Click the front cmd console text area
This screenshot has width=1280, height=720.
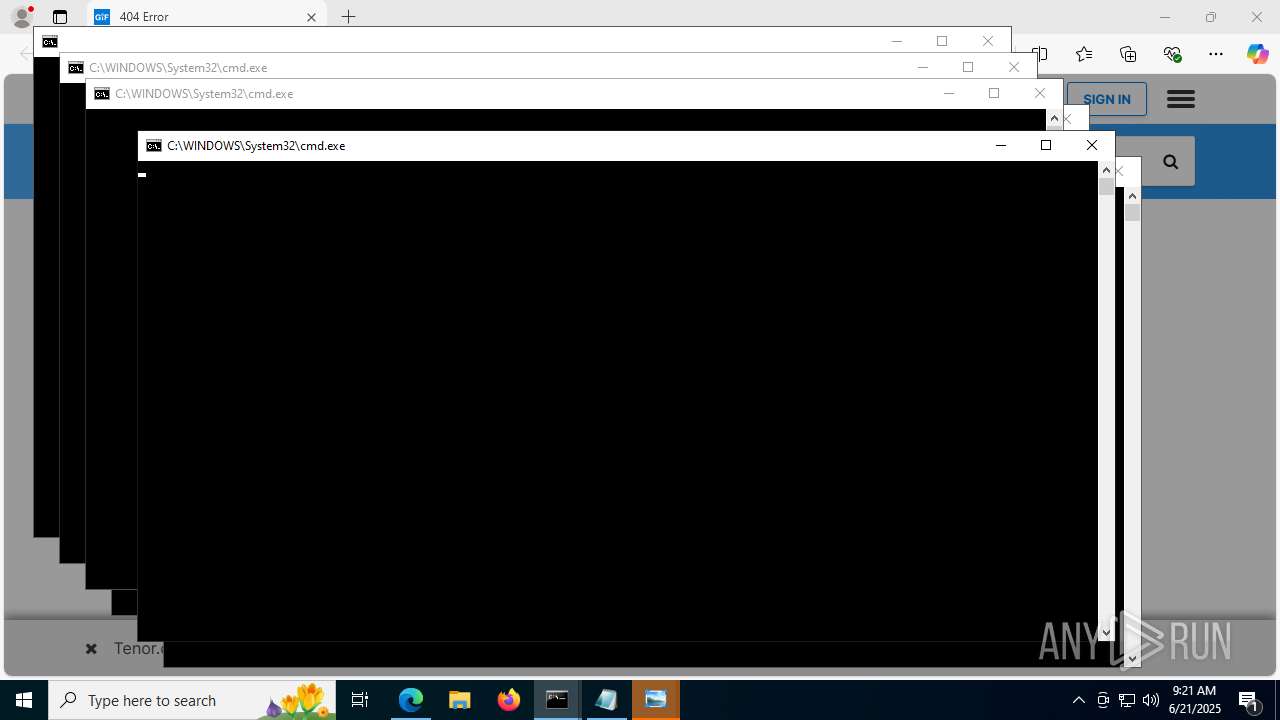617,400
